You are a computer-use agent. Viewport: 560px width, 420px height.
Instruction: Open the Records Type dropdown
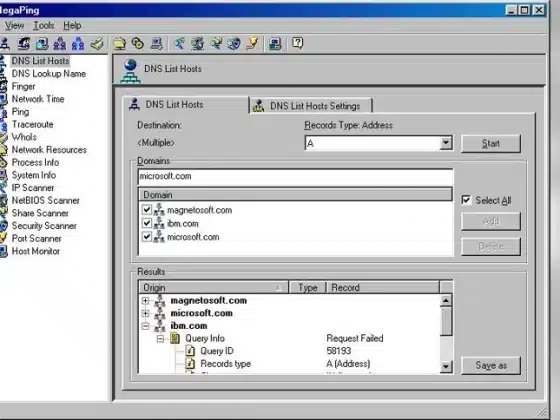click(445, 143)
